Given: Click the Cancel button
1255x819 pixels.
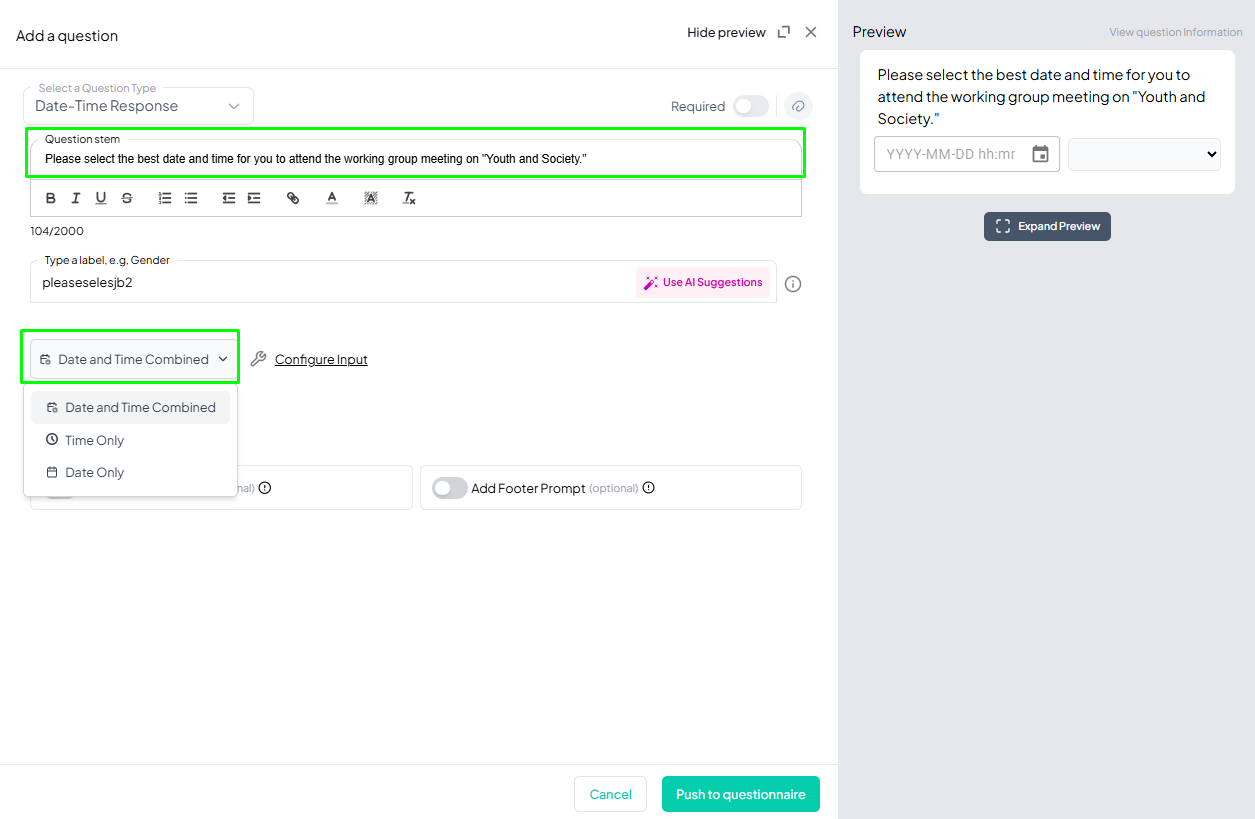Looking at the screenshot, I should pyautogui.click(x=611, y=794).
